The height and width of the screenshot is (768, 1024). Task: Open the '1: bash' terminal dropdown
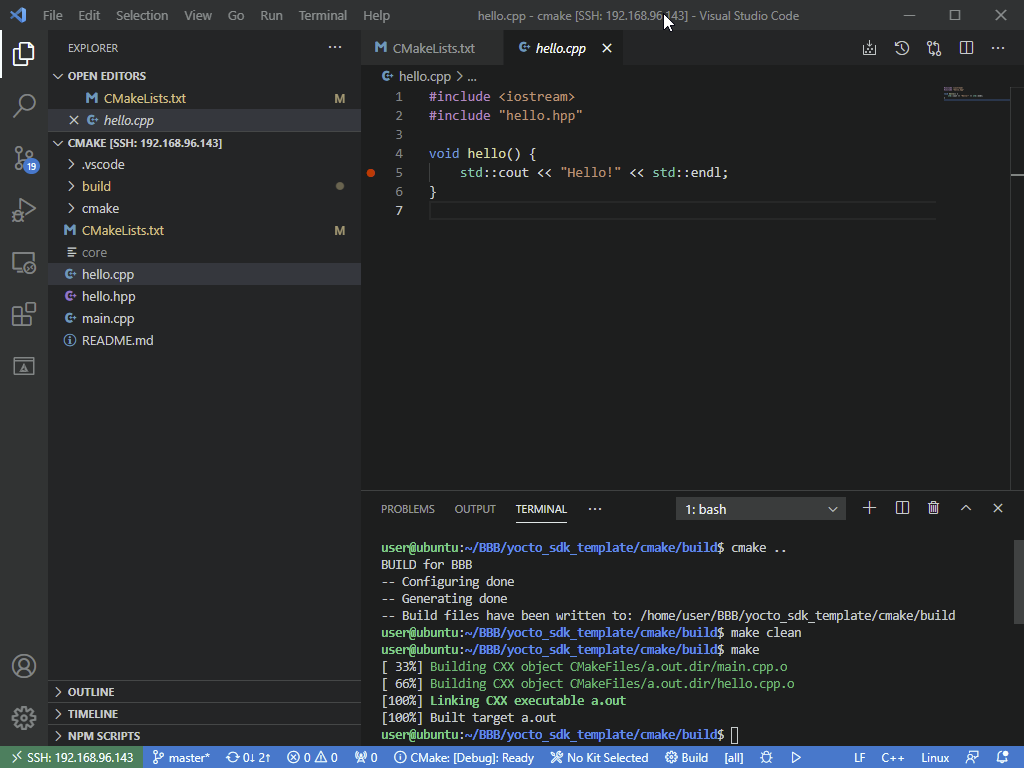click(x=761, y=509)
